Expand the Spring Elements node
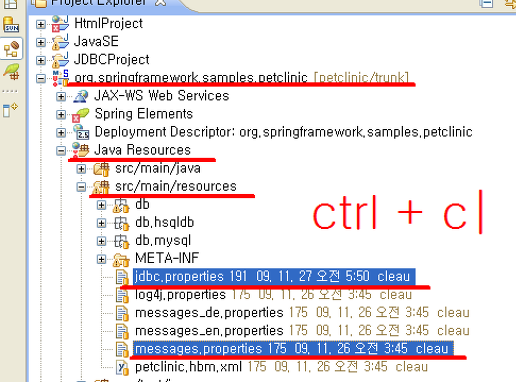This screenshot has width=516, height=382. click(x=61, y=115)
